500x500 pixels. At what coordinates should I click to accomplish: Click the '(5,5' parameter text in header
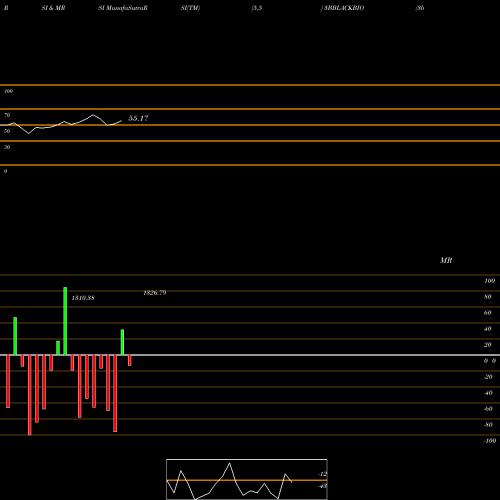257,8
